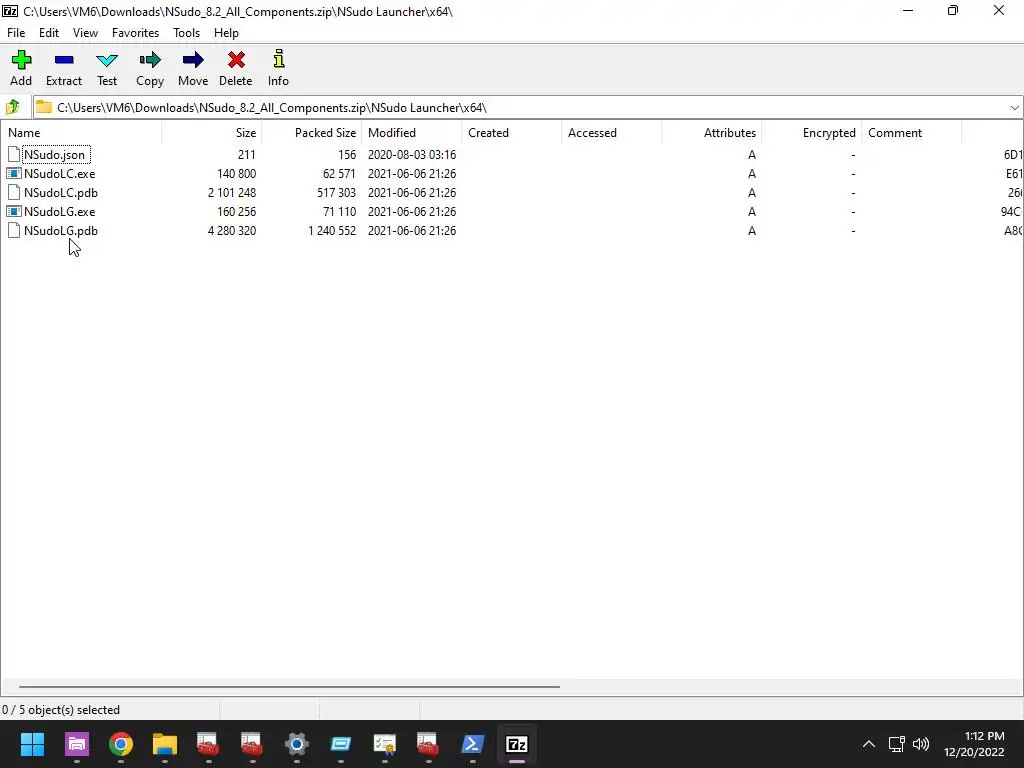This screenshot has width=1024, height=768.
Task: Click packed size value 517 303
Action: (x=336, y=193)
